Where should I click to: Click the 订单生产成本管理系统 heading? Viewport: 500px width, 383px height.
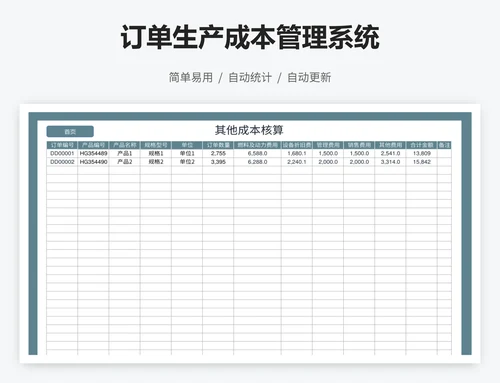pyautogui.click(x=250, y=37)
